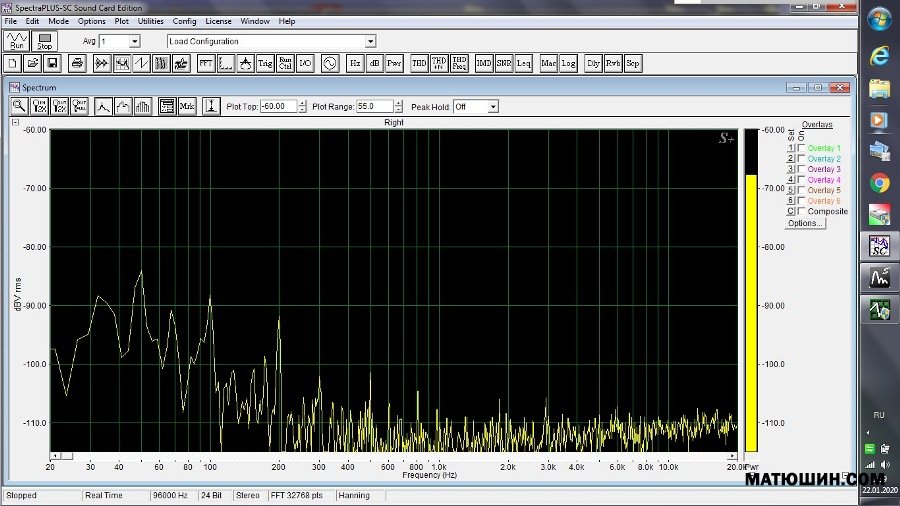Click the overlay Options... button
Image resolution: width=900 pixels, height=506 pixels.
click(804, 223)
